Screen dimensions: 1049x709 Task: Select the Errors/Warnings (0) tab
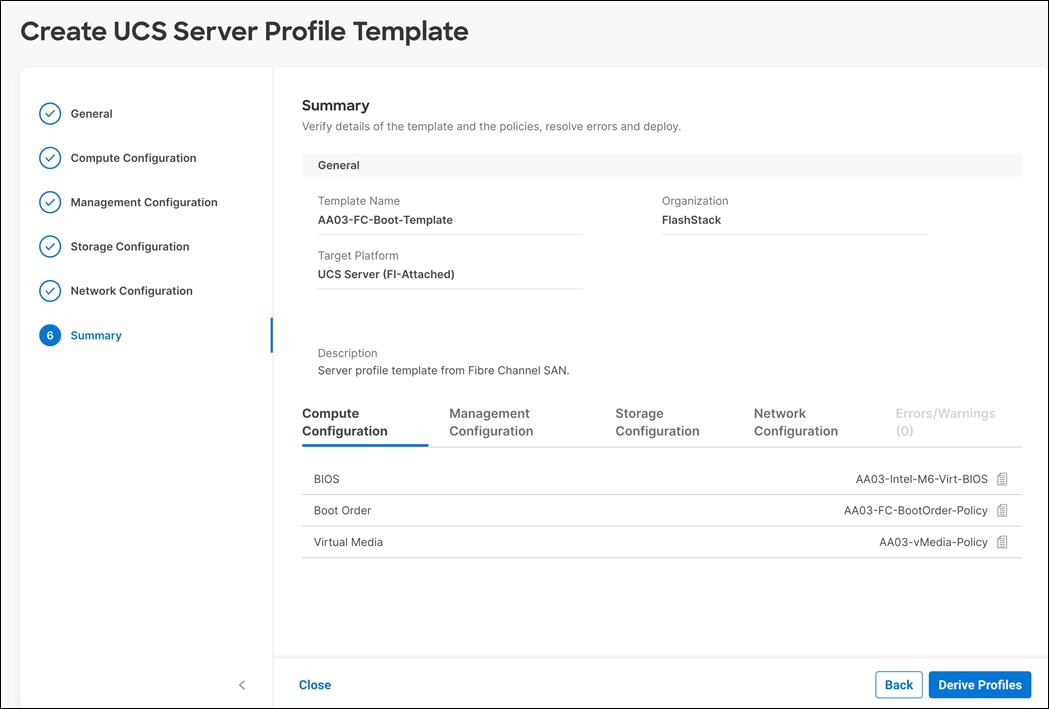click(945, 421)
